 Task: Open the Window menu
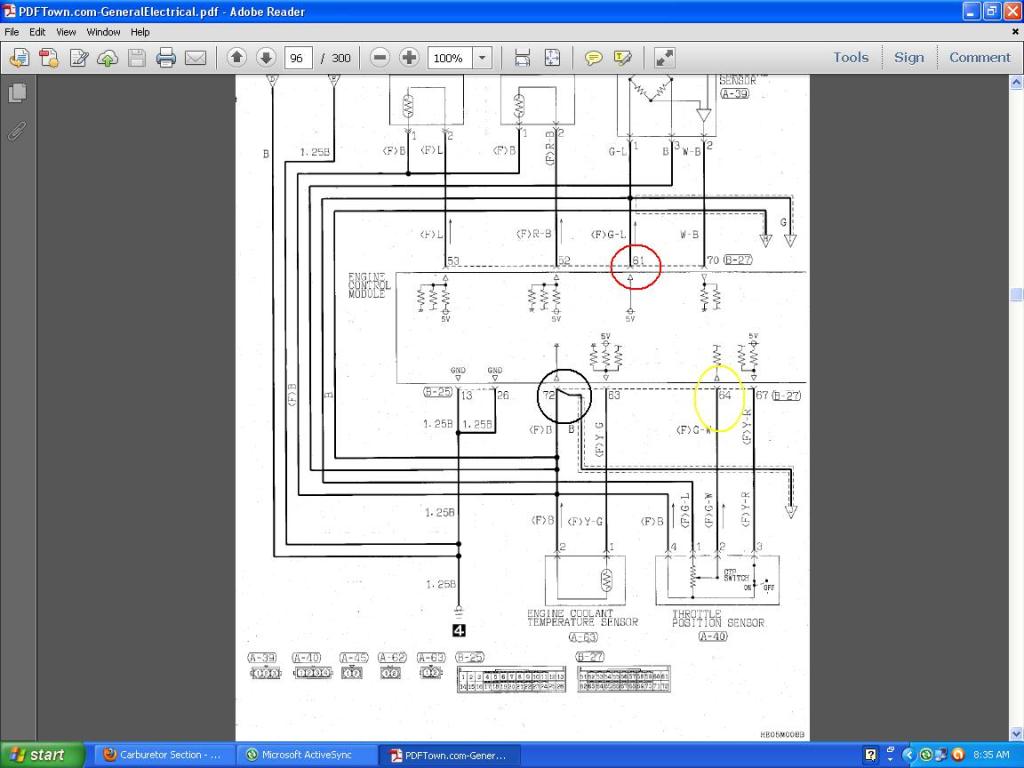pos(103,32)
